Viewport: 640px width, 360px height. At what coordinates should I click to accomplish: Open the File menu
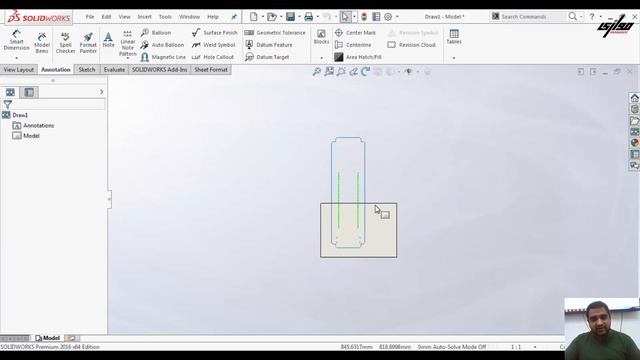(x=90, y=17)
